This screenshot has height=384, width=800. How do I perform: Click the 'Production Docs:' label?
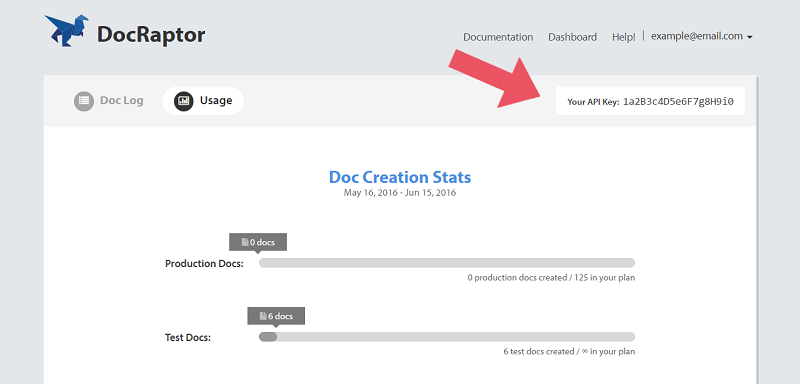[205, 264]
